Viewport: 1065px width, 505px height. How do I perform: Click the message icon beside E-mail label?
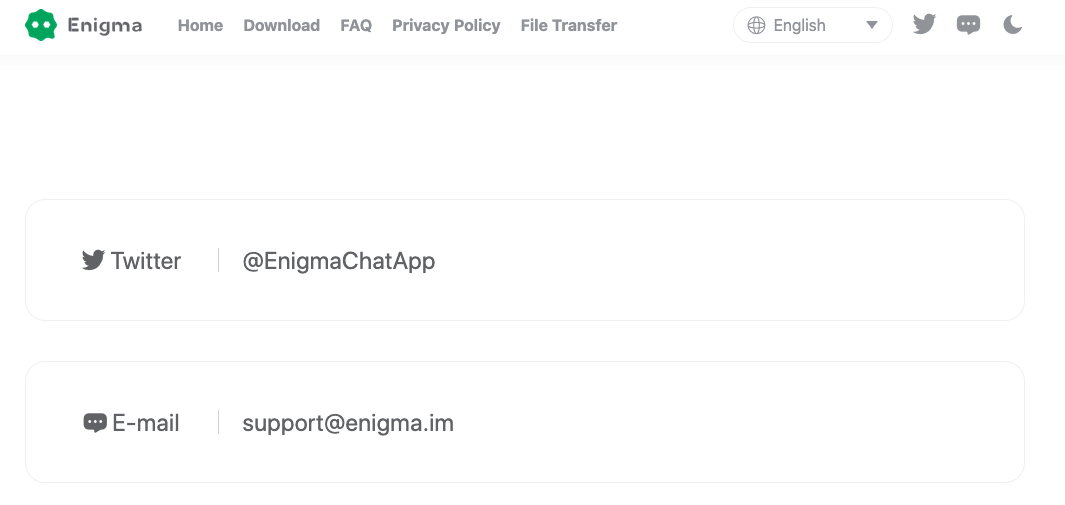click(95, 423)
